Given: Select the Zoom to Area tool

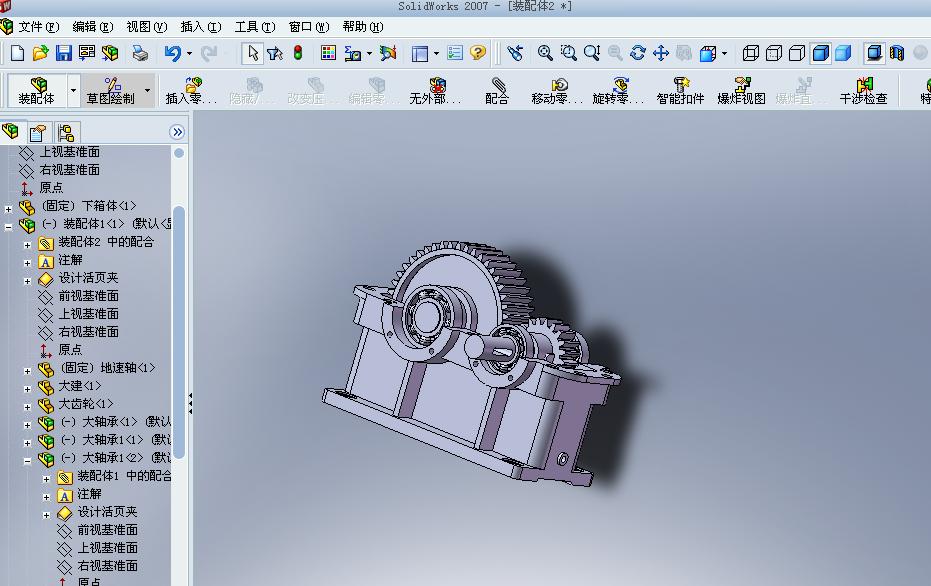Looking at the screenshot, I should pyautogui.click(x=568, y=53).
